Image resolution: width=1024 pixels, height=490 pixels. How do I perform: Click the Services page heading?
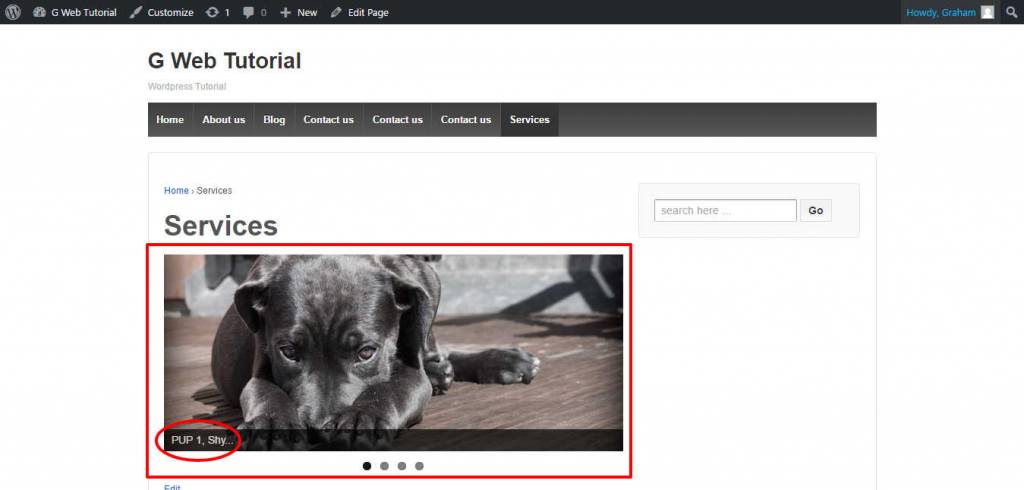coord(221,225)
